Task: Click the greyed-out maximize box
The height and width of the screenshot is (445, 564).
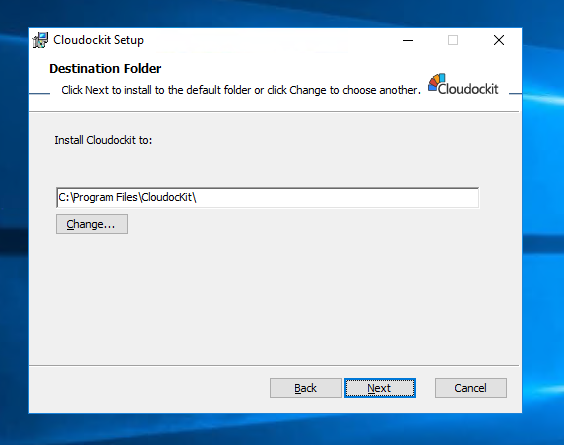Action: [453, 40]
